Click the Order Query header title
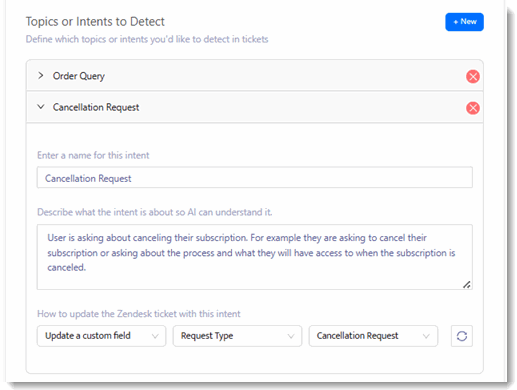Image resolution: width=517 pixels, height=390 pixels. (x=79, y=76)
